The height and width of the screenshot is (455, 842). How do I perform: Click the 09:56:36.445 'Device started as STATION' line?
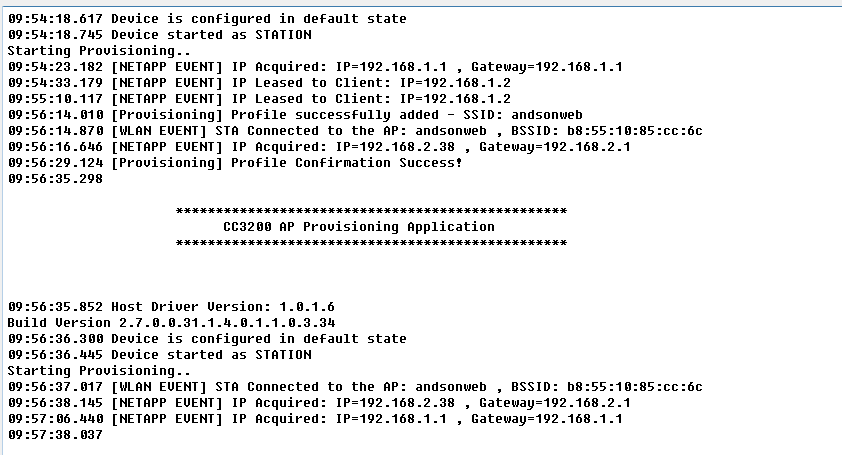click(x=159, y=355)
